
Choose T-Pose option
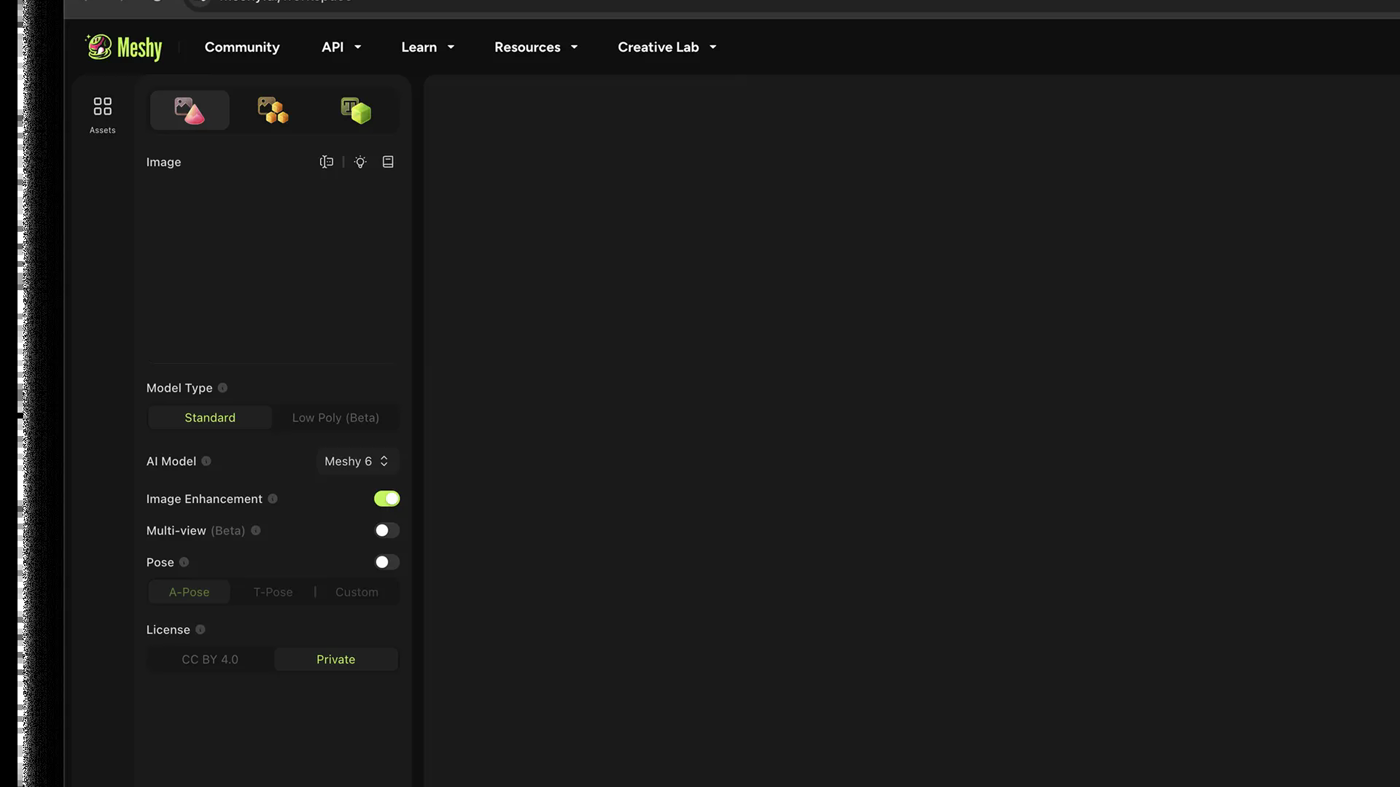coord(273,592)
